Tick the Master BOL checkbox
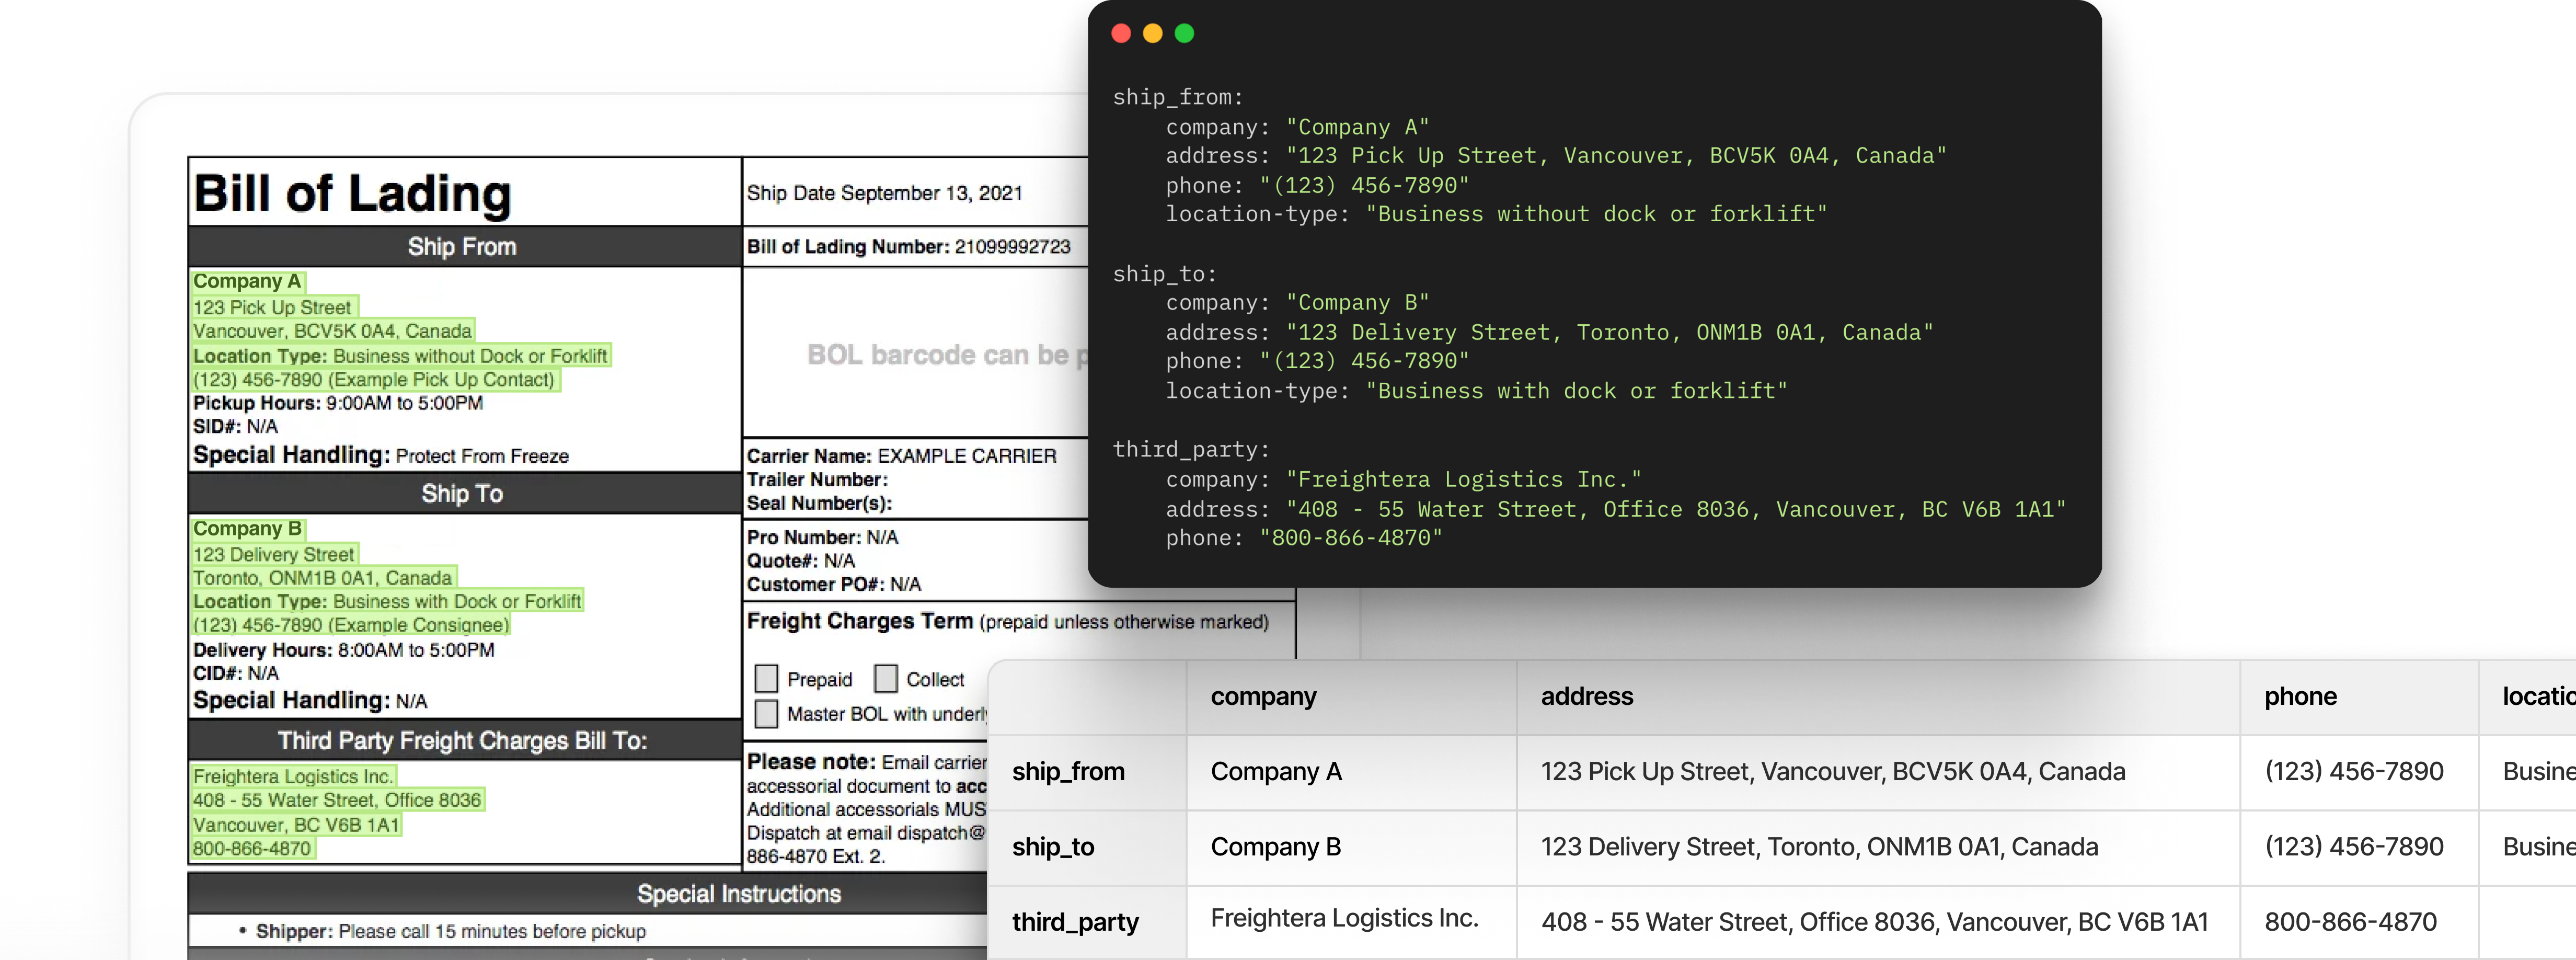 766,714
